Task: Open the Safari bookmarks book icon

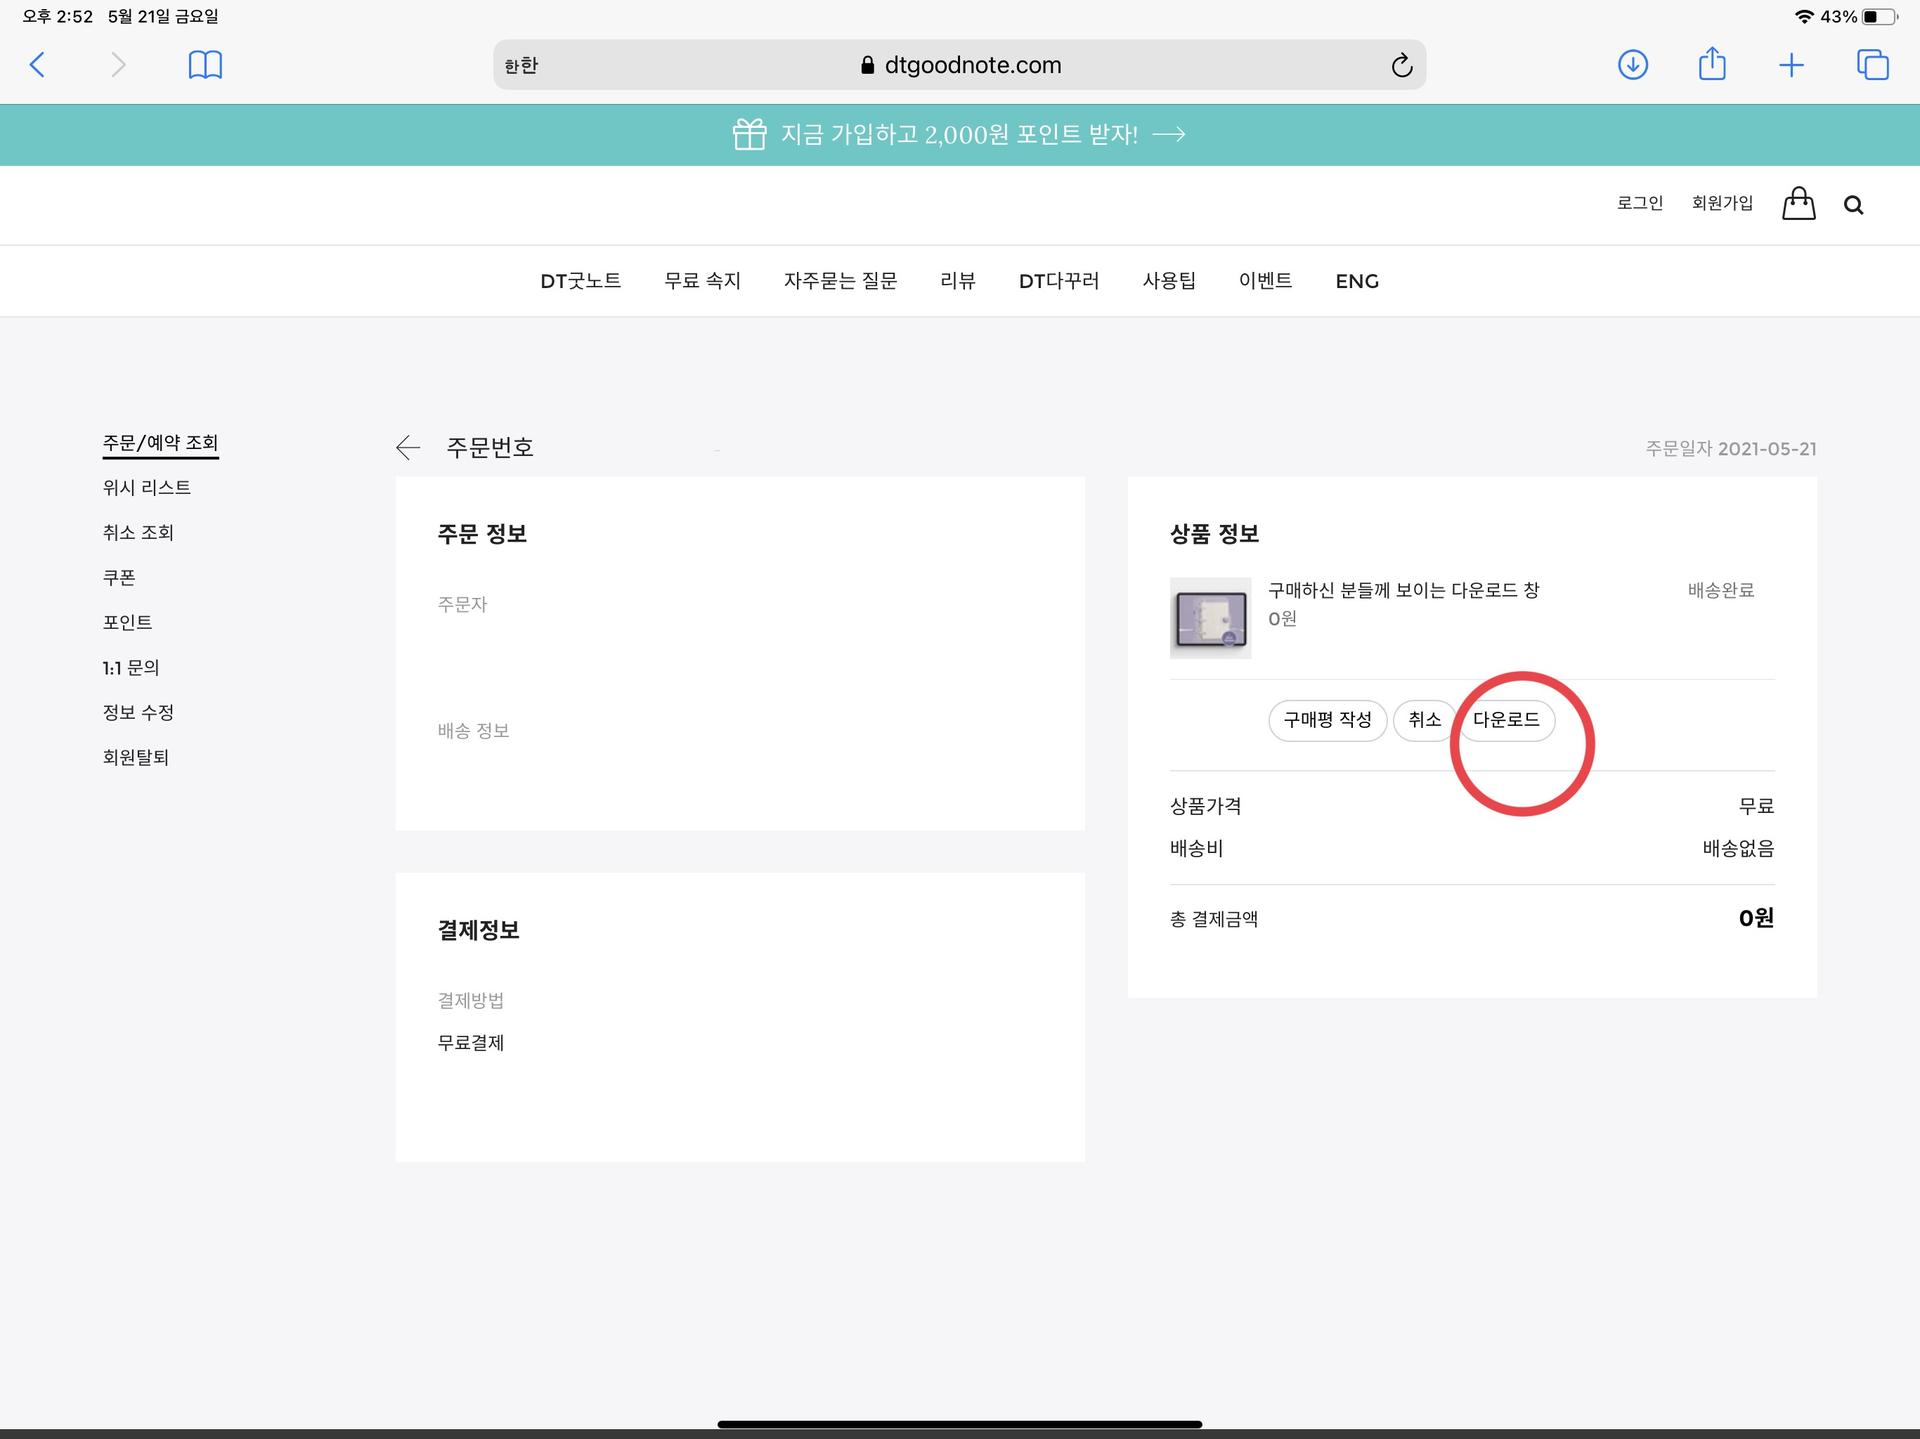Action: click(205, 65)
